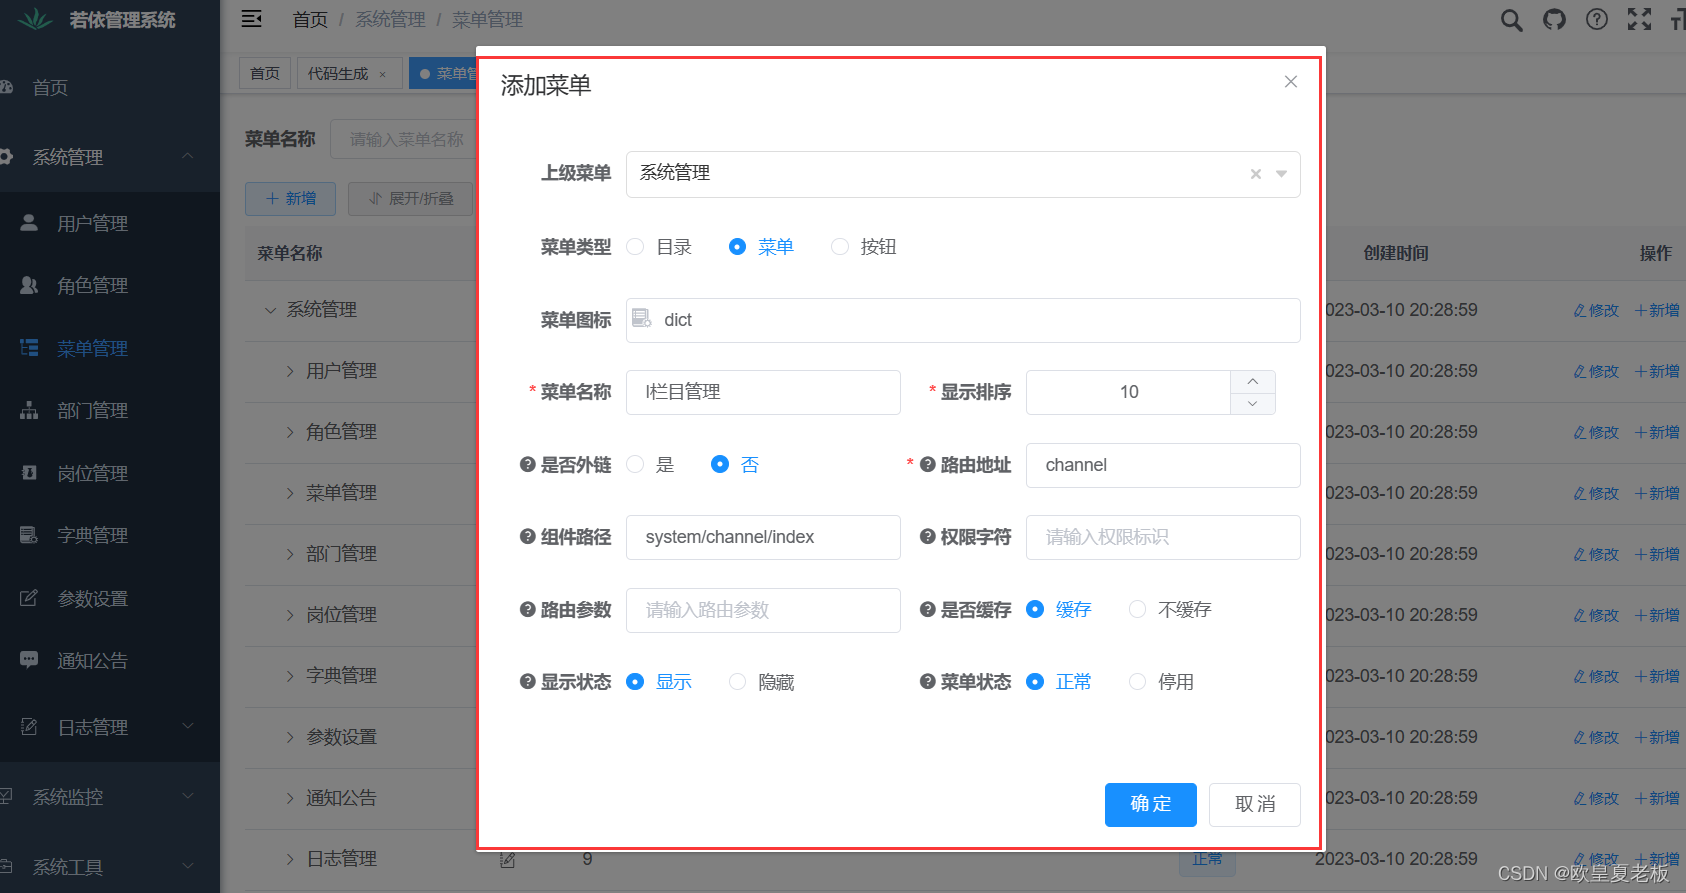Decrease 显示排序 with the down arrow
1686x893 pixels.
click(x=1252, y=403)
